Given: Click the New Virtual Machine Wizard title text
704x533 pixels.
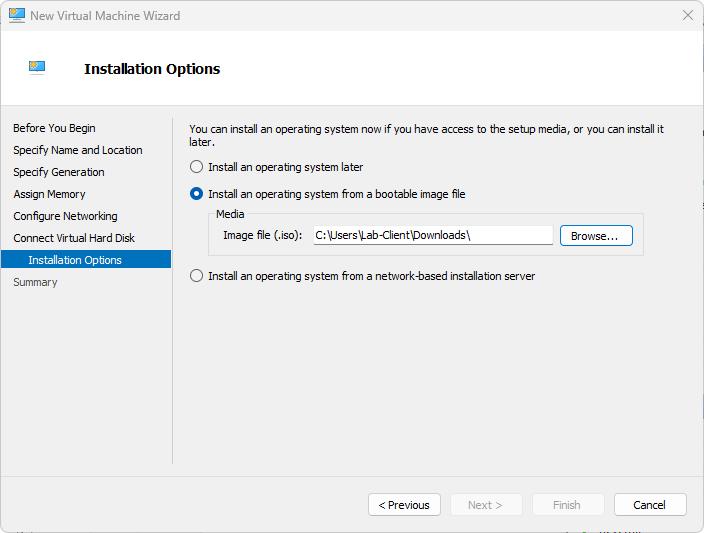Looking at the screenshot, I should tap(105, 16).
